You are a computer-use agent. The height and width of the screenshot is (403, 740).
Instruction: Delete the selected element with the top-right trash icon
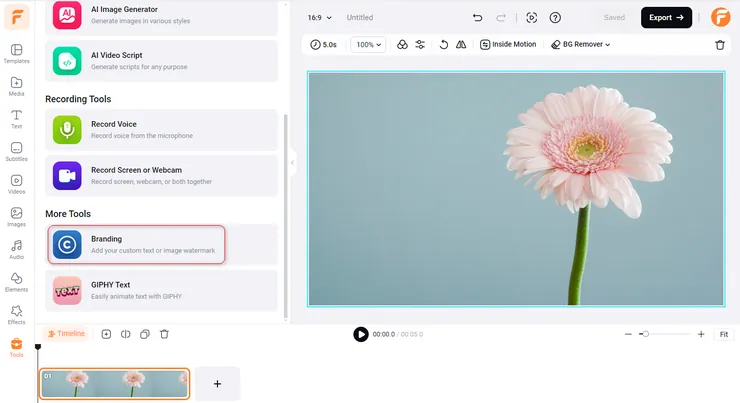point(720,45)
